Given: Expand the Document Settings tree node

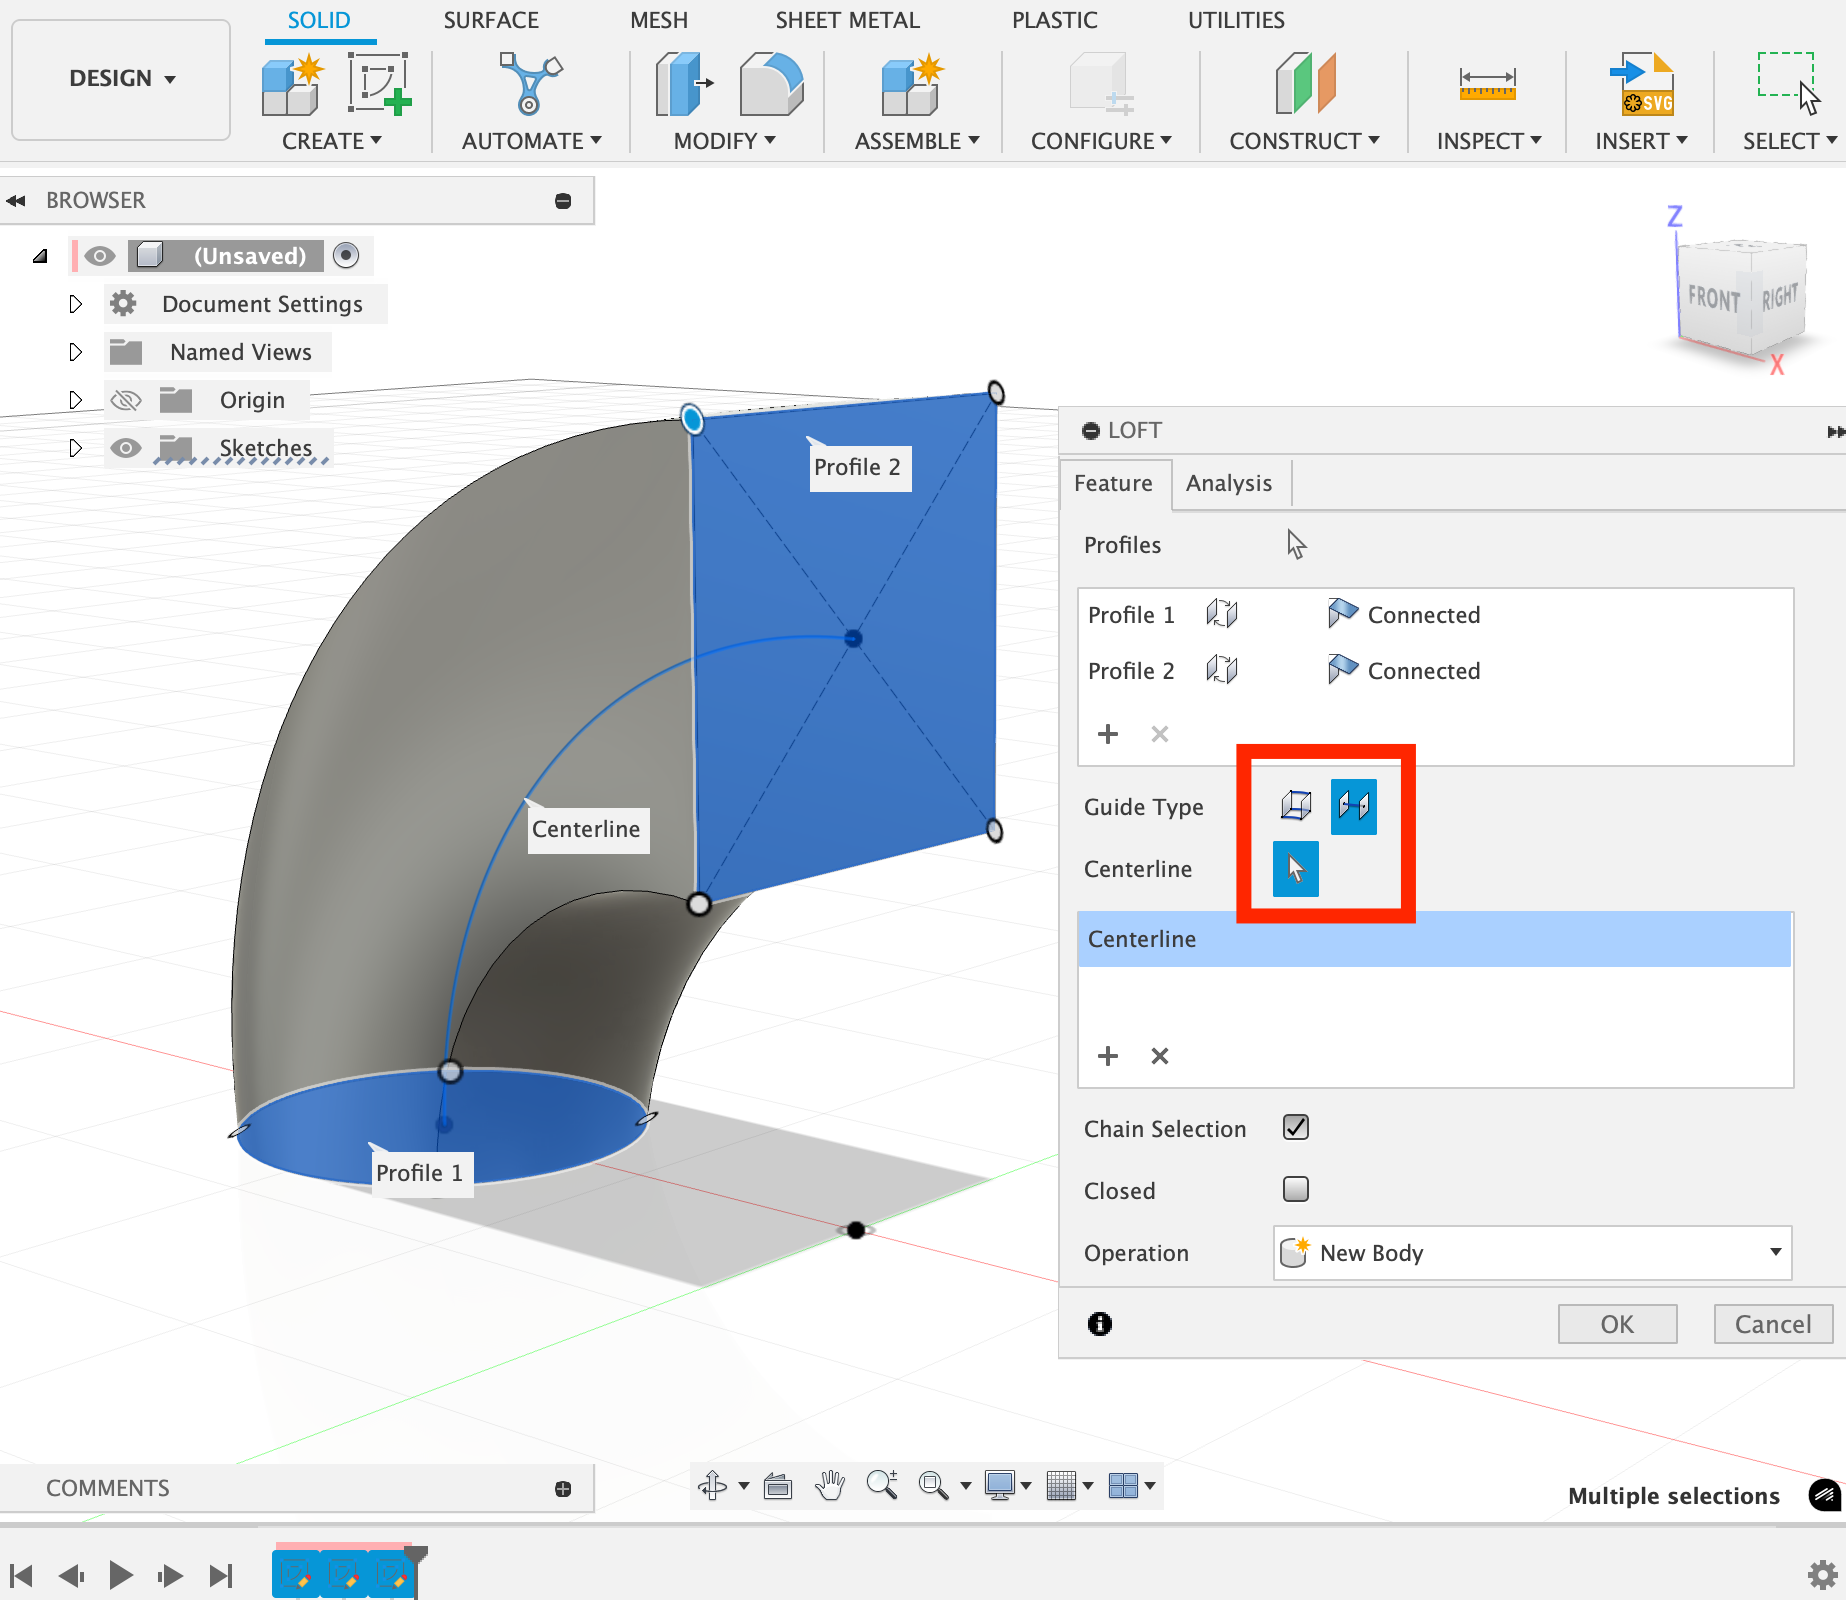Looking at the screenshot, I should click(x=75, y=304).
